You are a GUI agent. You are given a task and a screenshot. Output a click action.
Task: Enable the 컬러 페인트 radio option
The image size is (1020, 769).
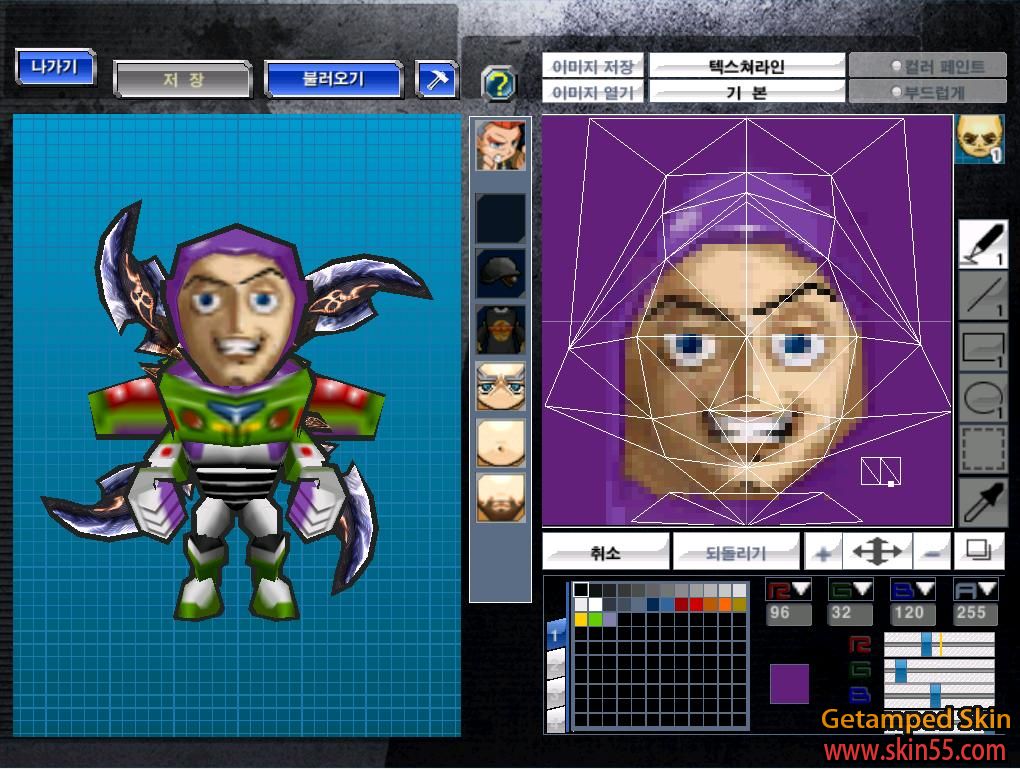point(928,66)
